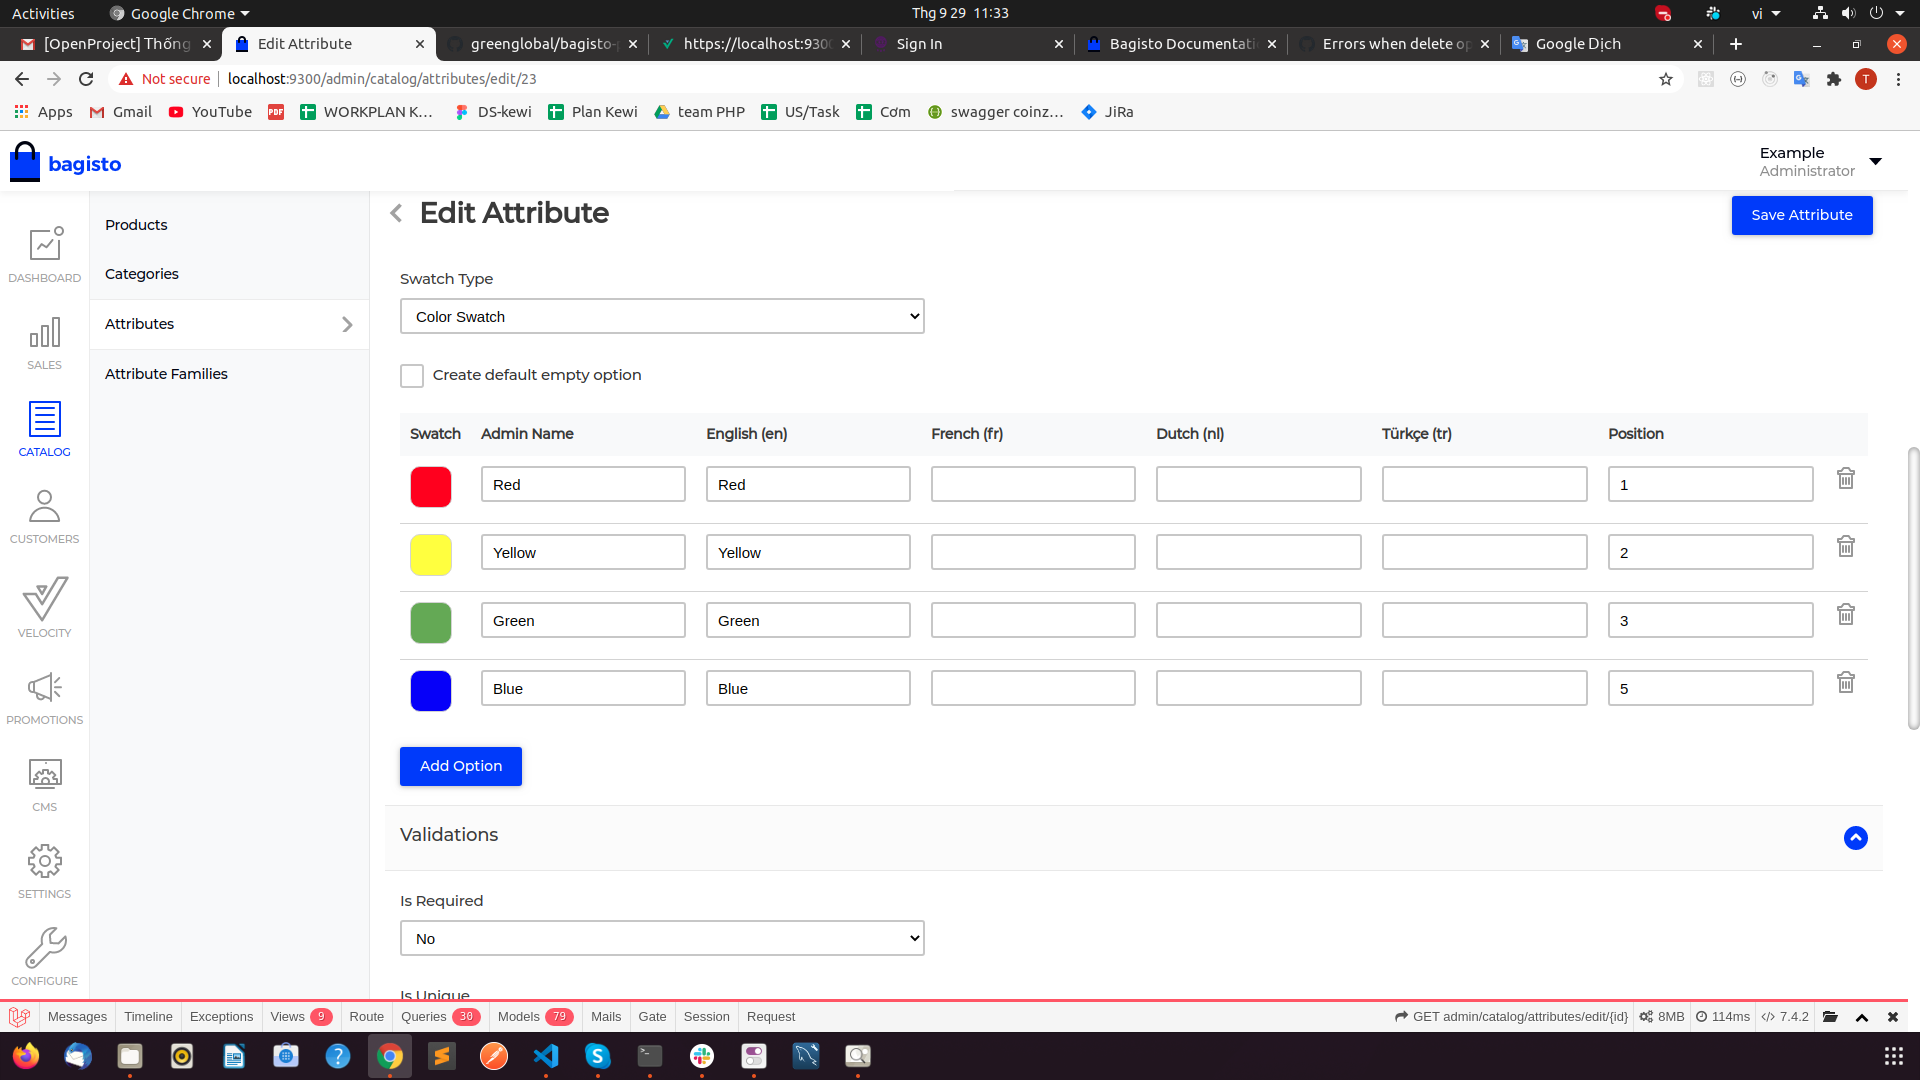The width and height of the screenshot is (1920, 1080).
Task: Delete the Yellow option row
Action: click(x=1846, y=547)
